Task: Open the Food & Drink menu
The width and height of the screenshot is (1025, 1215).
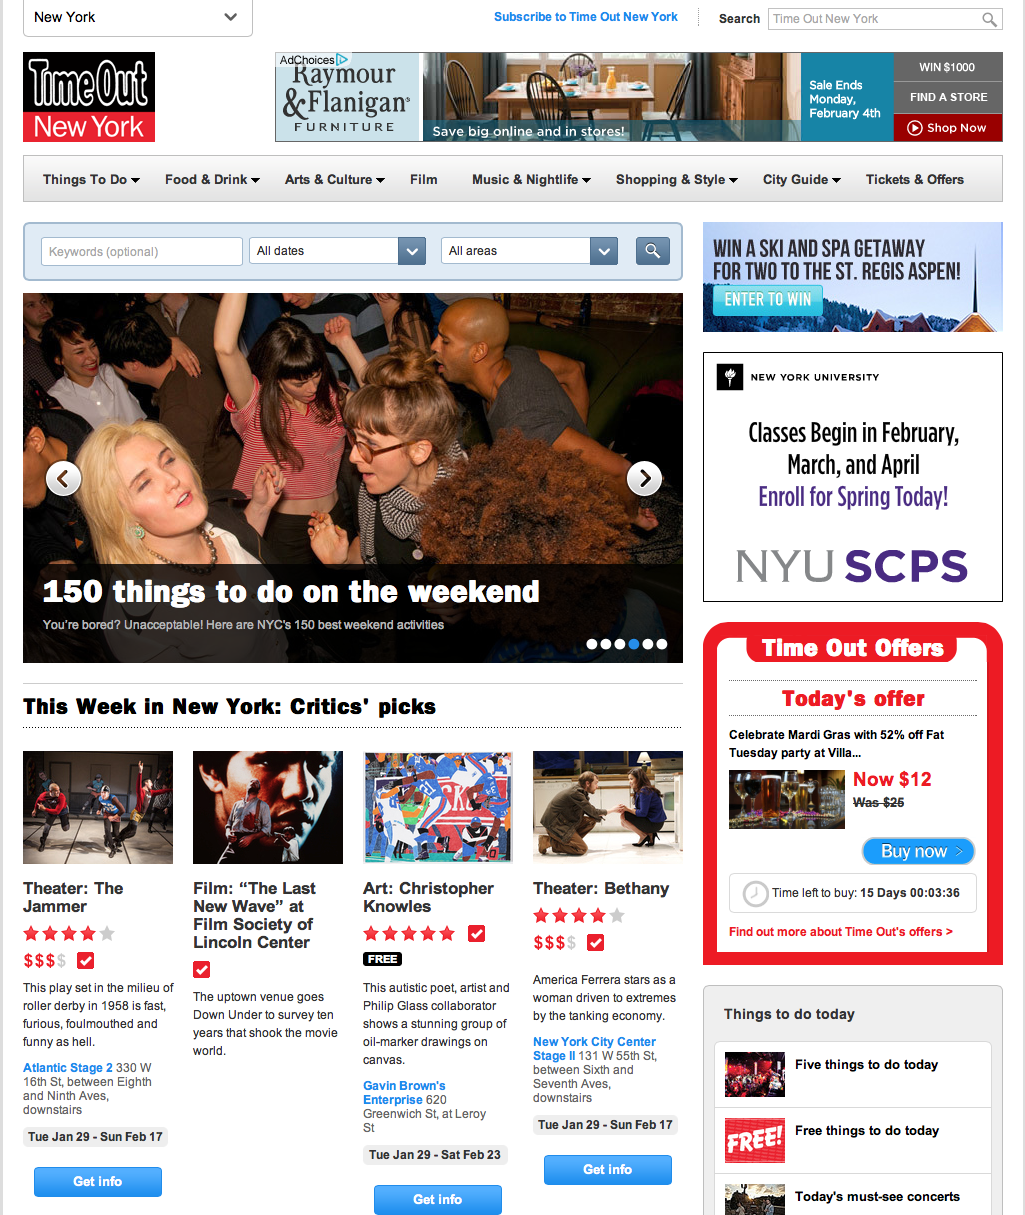Action: 212,180
